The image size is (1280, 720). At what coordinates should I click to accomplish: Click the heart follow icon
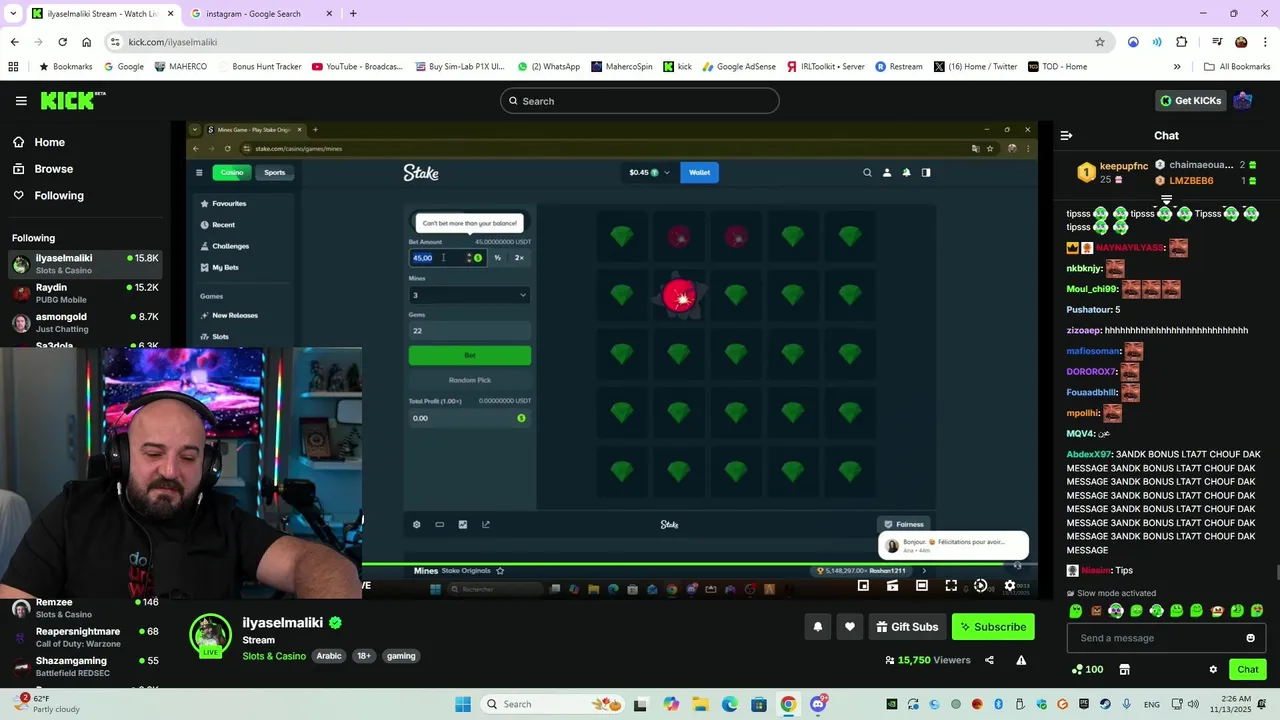[x=850, y=627]
